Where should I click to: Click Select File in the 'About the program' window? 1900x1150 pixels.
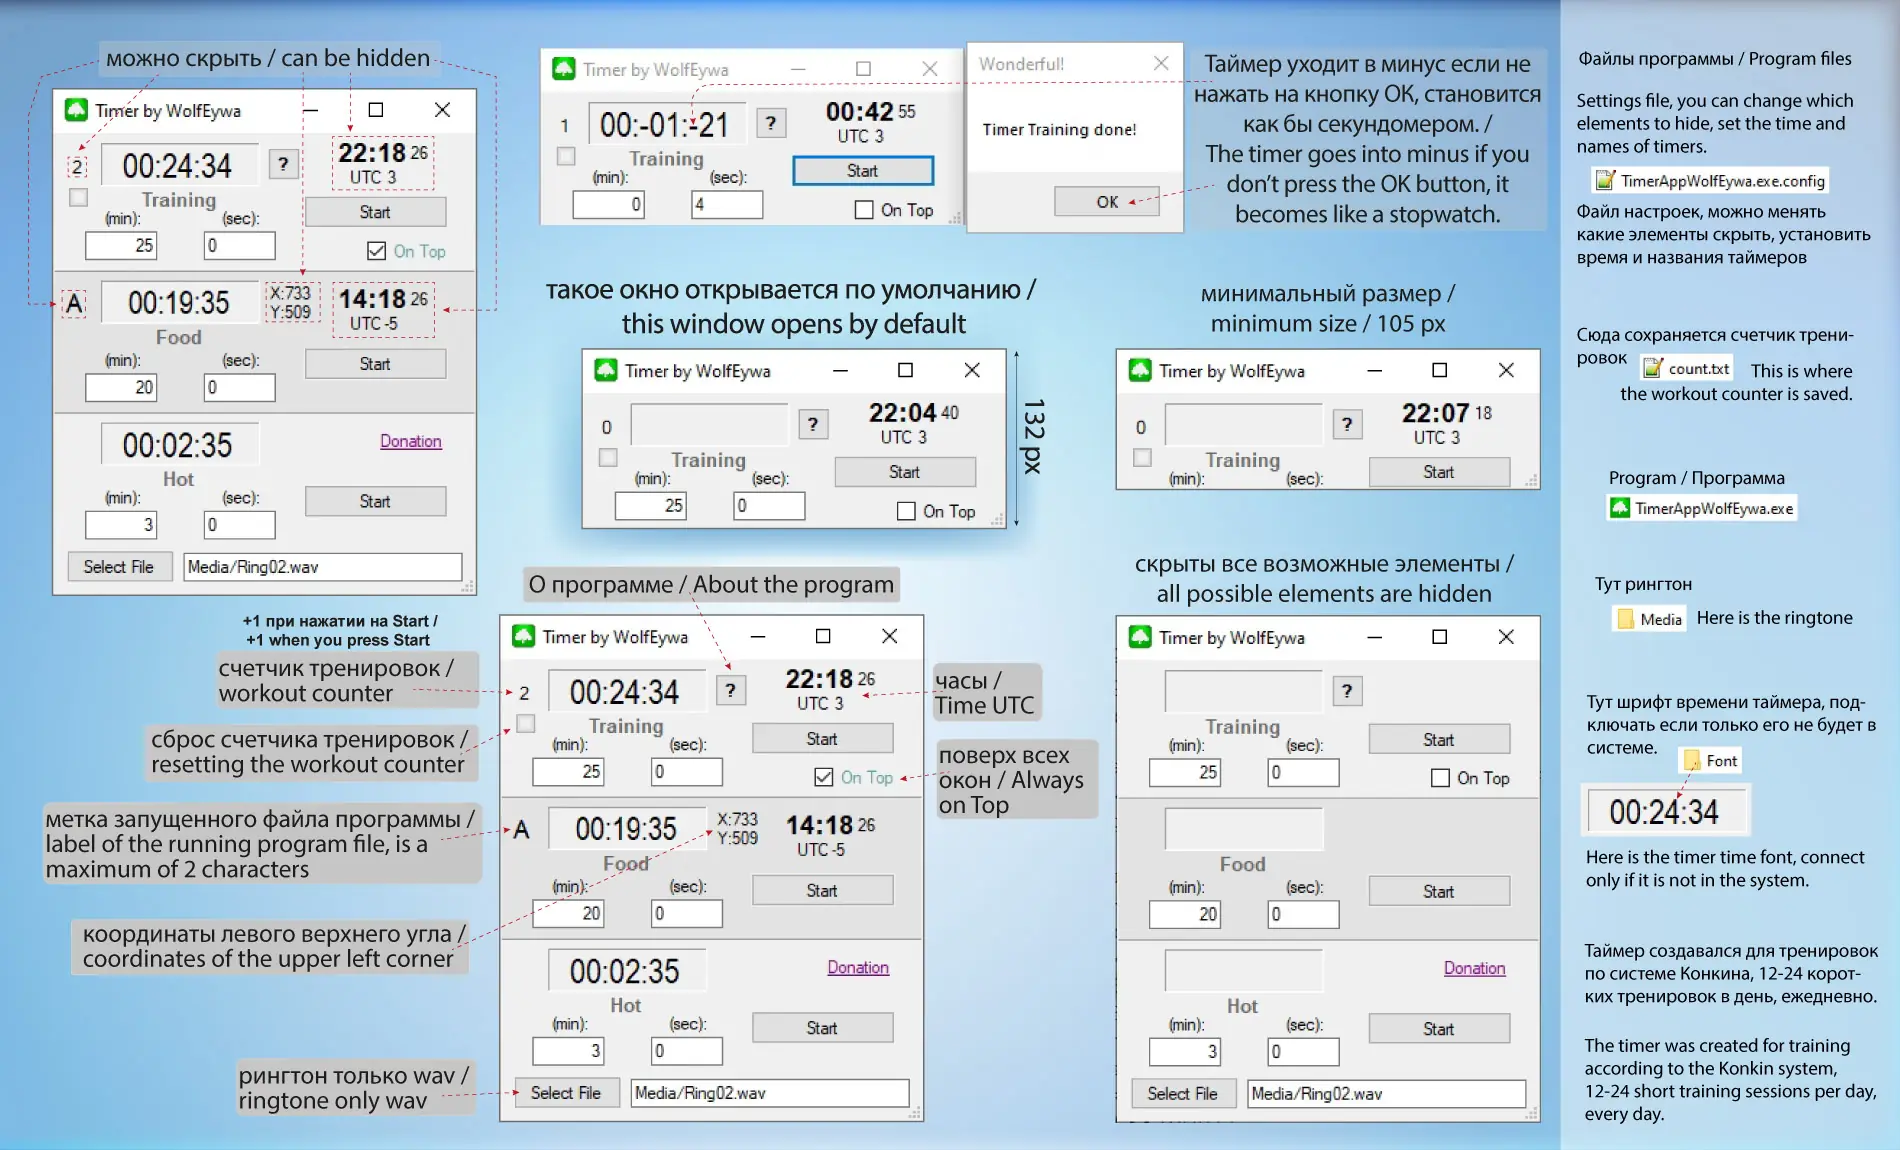566,1093
